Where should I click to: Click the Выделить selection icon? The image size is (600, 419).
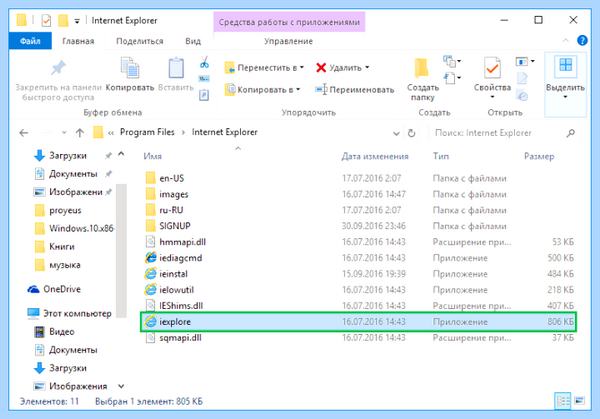click(565, 66)
